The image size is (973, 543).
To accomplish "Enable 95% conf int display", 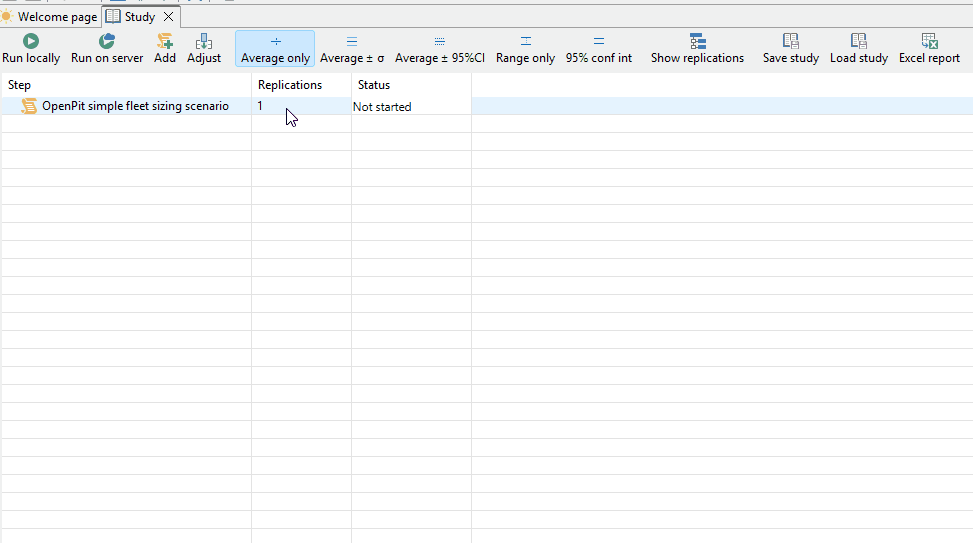I will [x=598, y=48].
